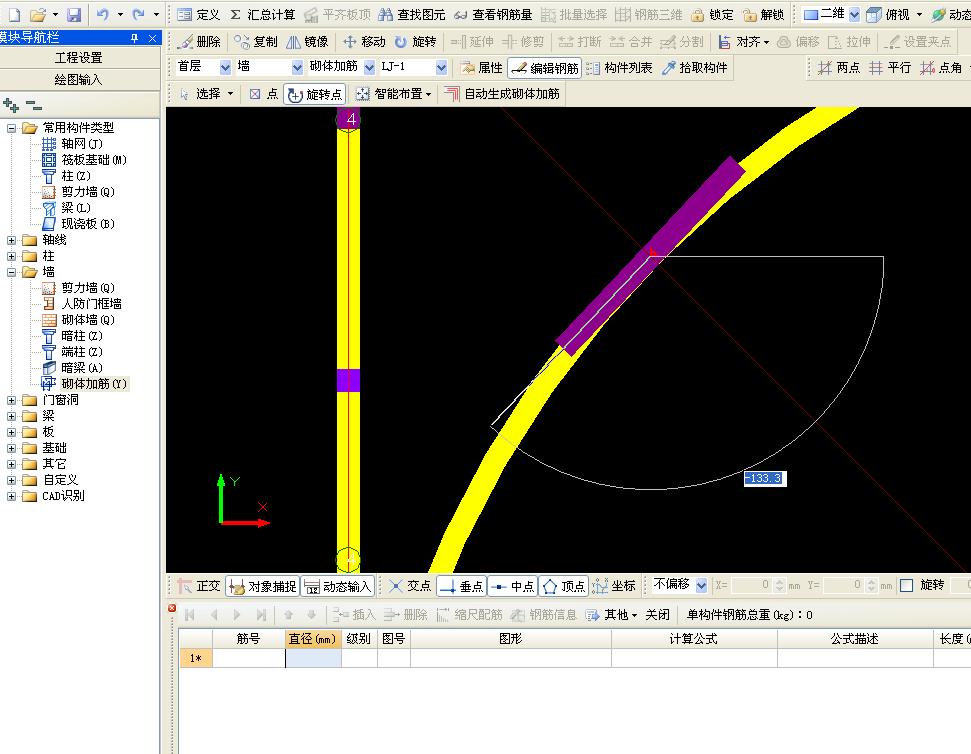This screenshot has height=754, width=971.
Task: Click 自动生成砌体加筋 button
Action: click(x=502, y=93)
